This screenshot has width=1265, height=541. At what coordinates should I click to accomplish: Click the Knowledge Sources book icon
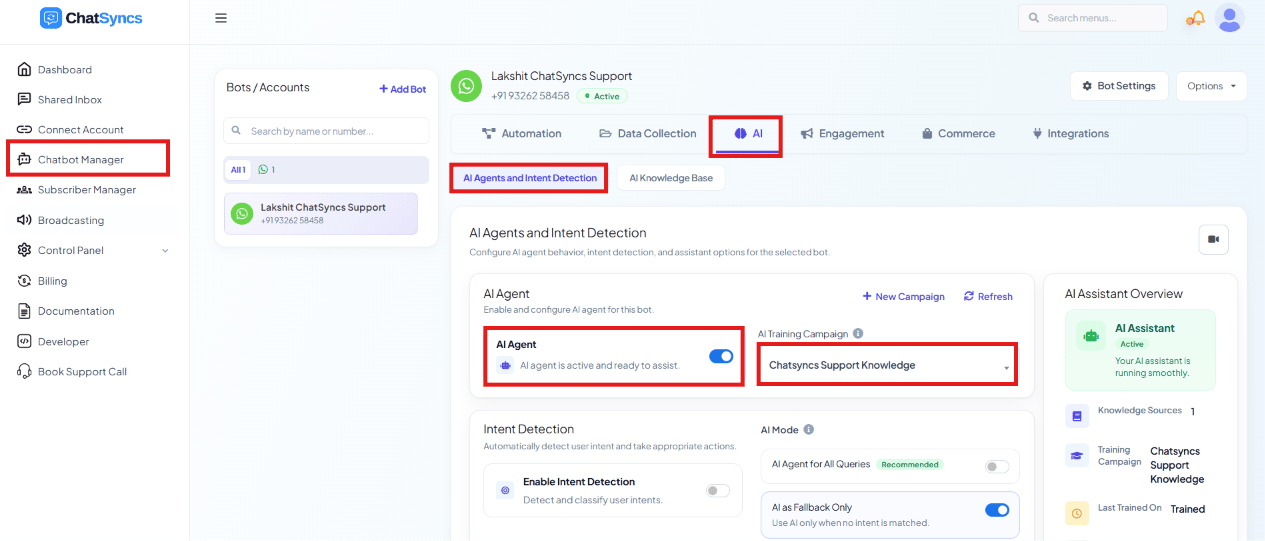[x=1076, y=415]
